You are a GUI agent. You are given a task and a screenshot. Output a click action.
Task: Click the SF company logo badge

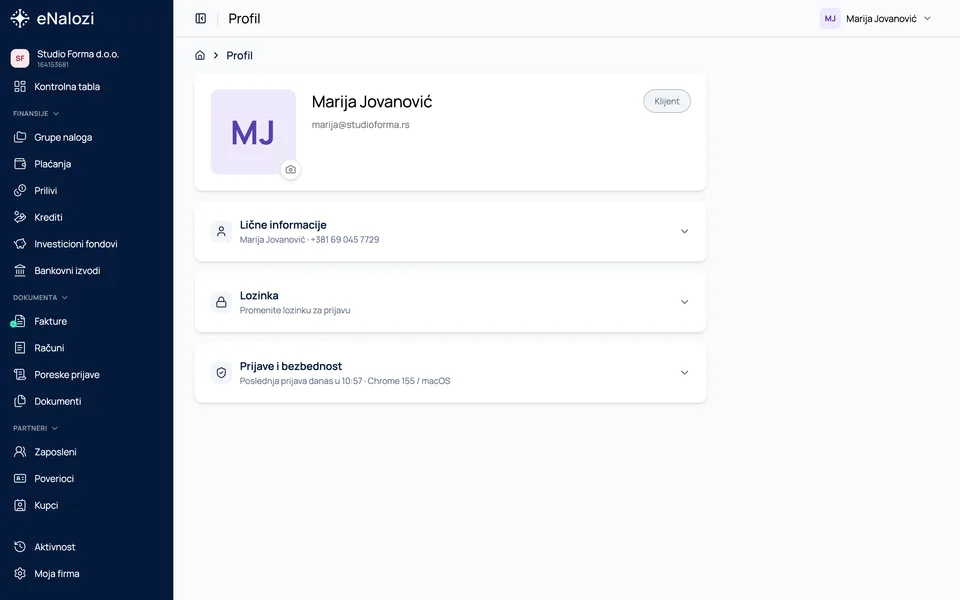click(x=20, y=58)
